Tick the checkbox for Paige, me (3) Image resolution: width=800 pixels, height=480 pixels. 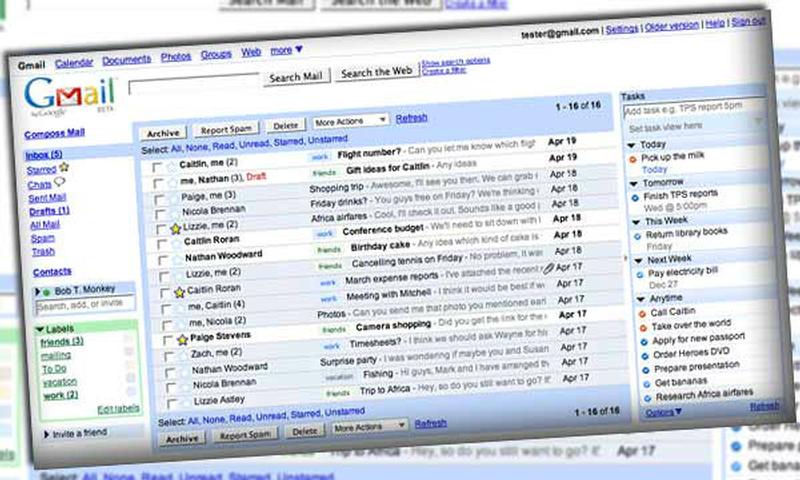click(x=160, y=199)
